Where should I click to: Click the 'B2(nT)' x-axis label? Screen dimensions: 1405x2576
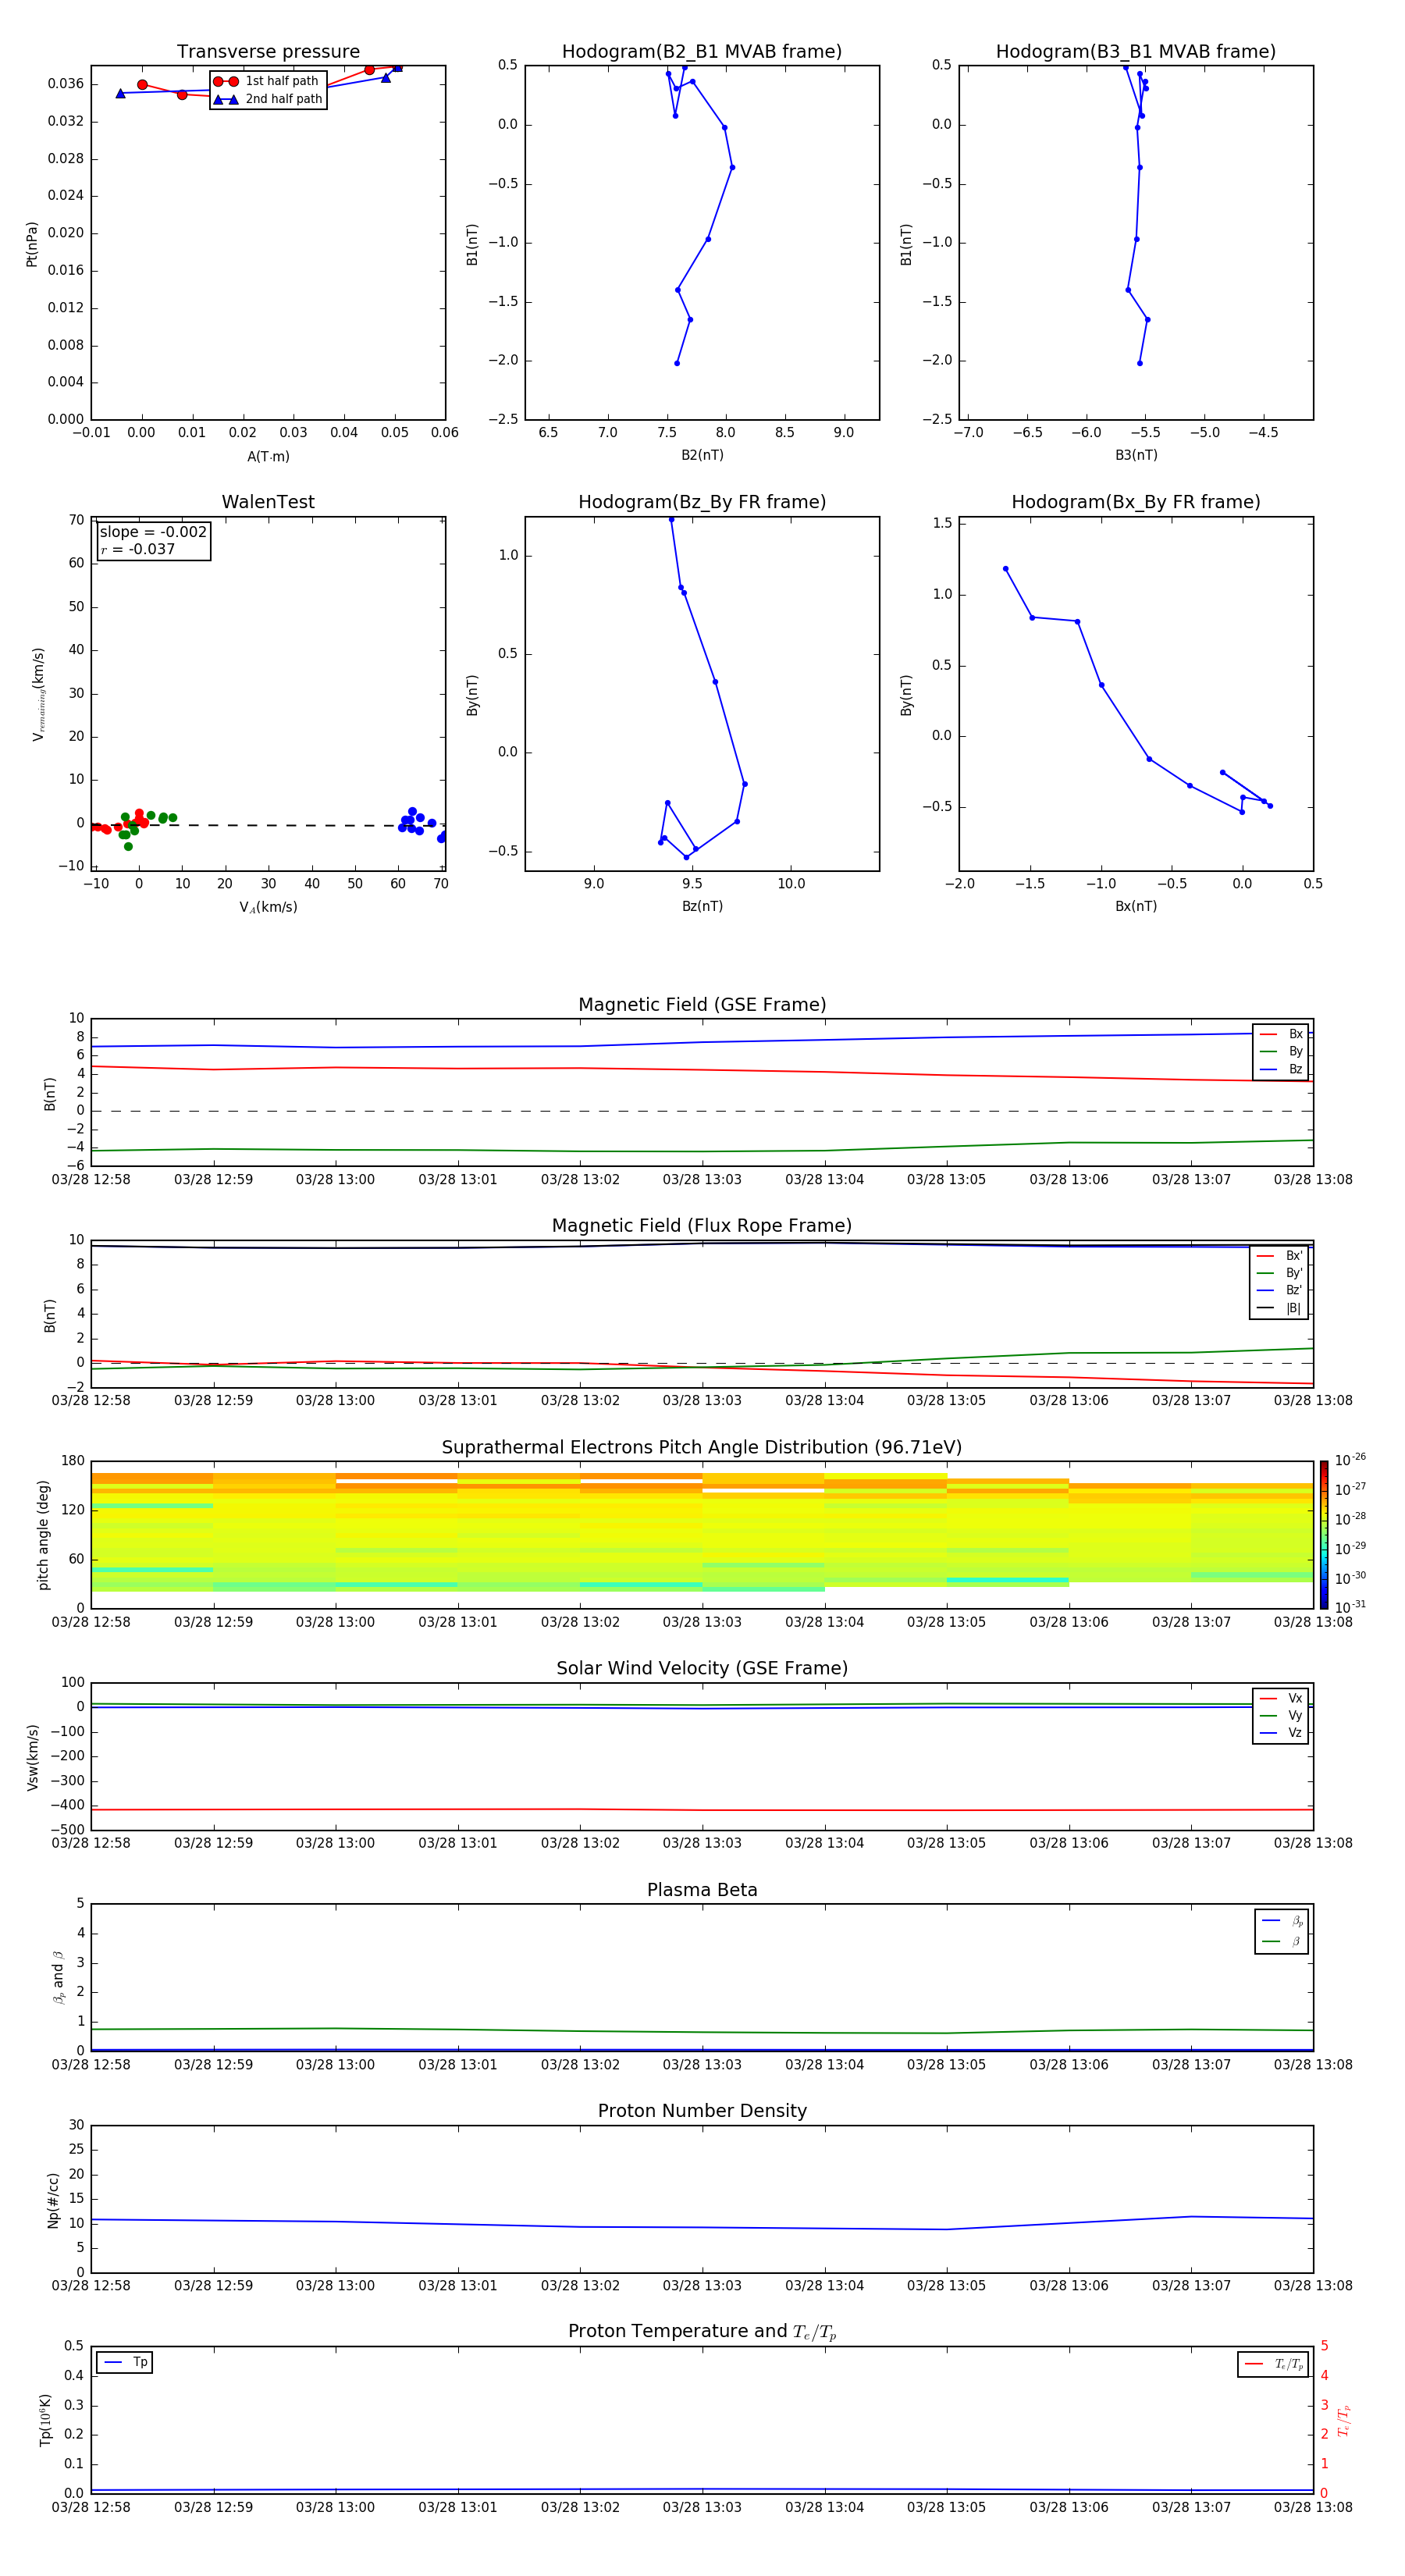[x=702, y=455]
